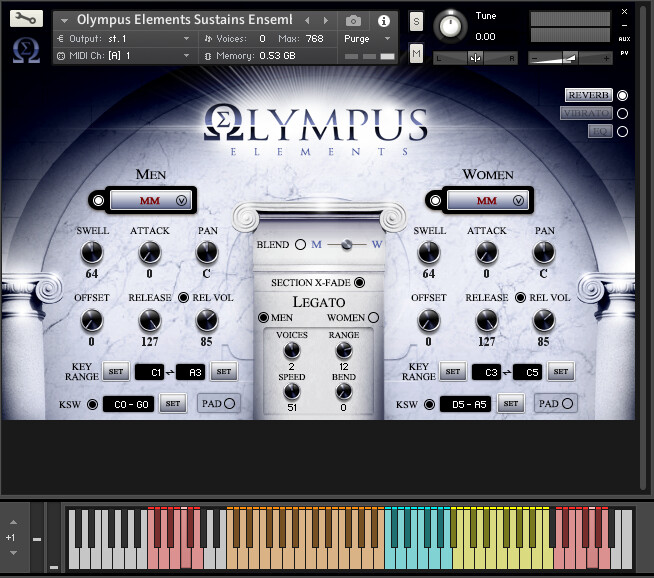Open the REVERB settings tab

589,95
